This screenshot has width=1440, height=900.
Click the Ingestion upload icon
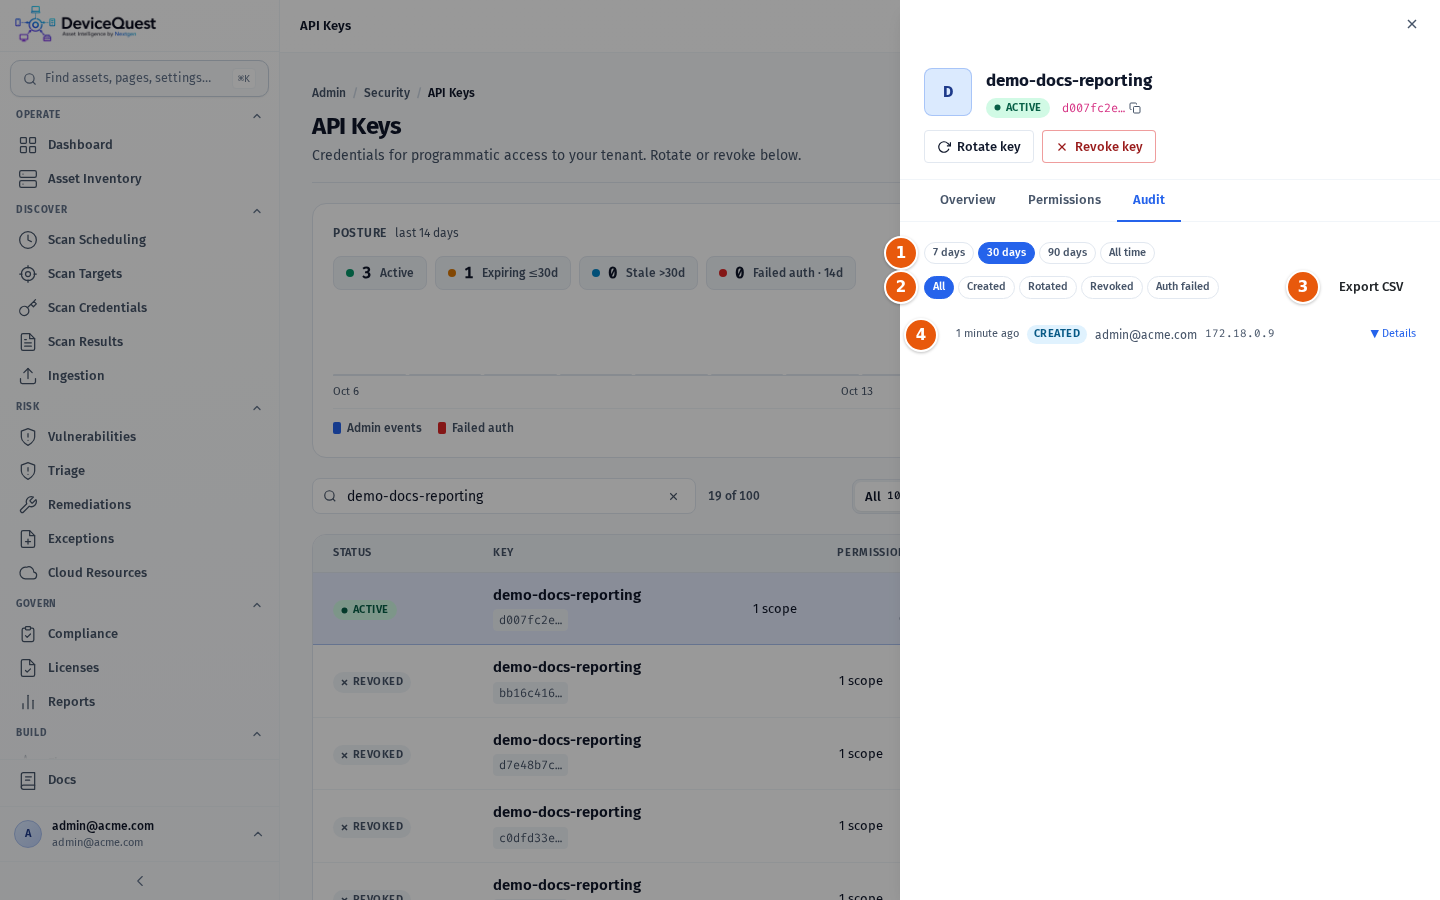coord(28,376)
